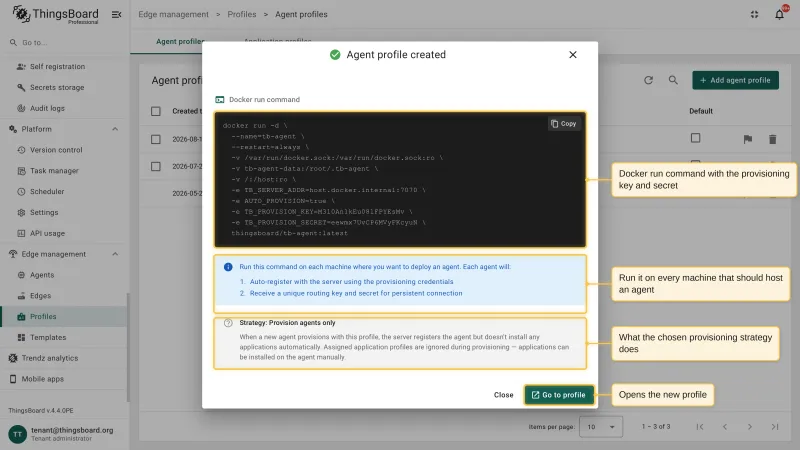Open Edges in sidebar
This screenshot has width=800, height=450.
point(40,296)
